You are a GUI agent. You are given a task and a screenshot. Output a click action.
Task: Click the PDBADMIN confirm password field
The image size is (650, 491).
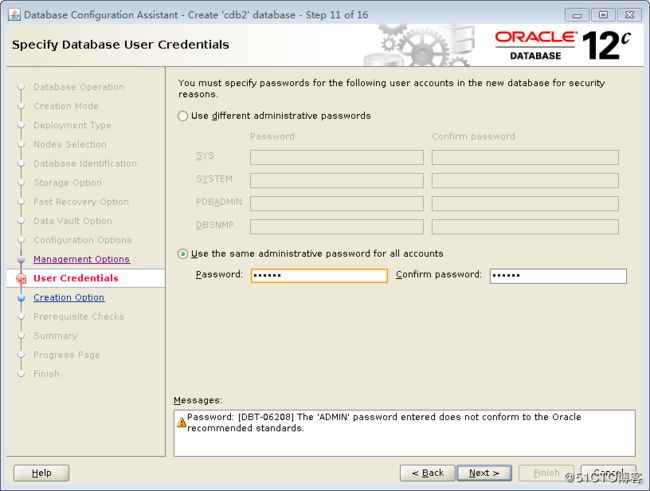point(525,204)
